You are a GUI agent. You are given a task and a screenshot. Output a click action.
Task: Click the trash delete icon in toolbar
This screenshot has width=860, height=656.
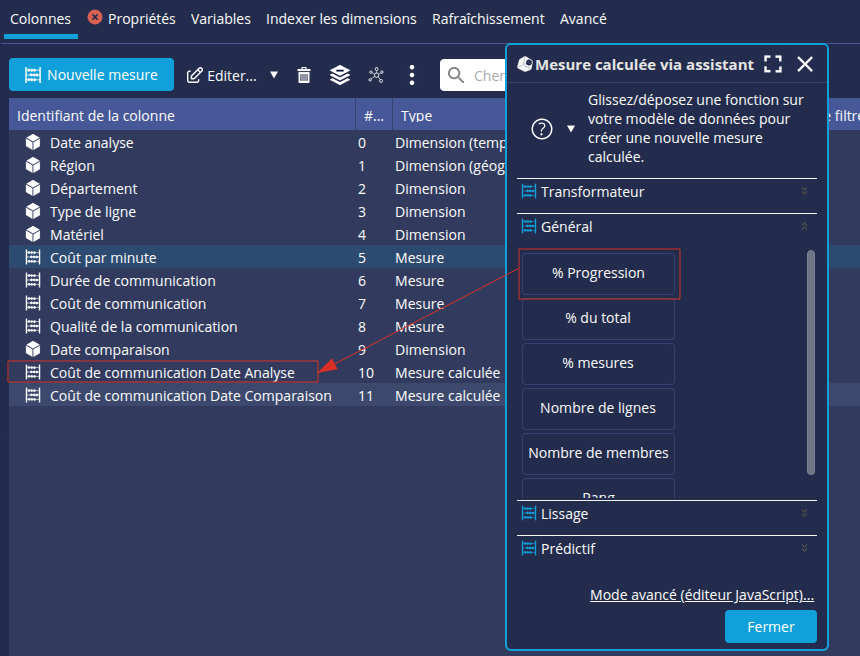(305, 75)
